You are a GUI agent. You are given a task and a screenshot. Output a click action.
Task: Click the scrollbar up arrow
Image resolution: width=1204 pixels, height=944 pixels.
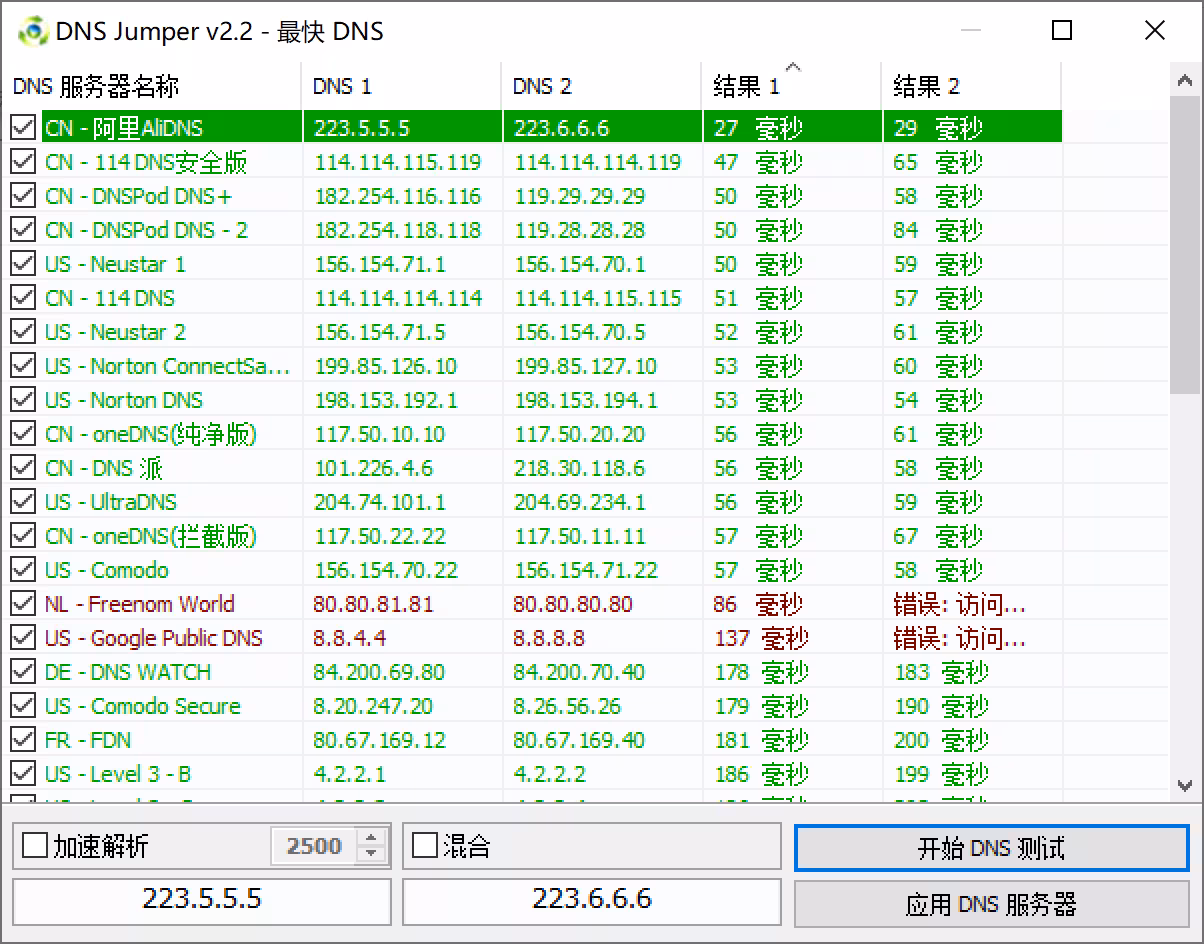1185,82
